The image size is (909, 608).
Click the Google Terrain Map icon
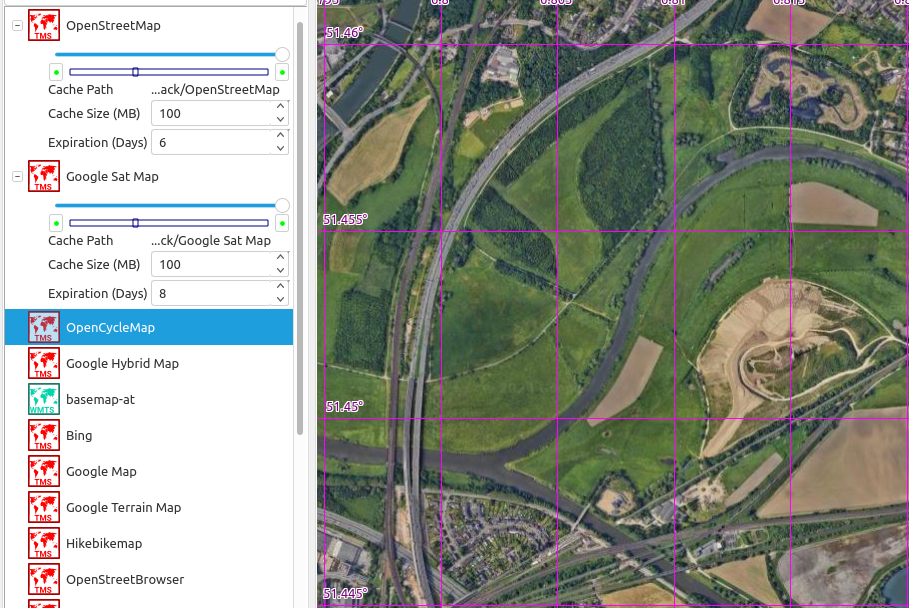coord(43,507)
